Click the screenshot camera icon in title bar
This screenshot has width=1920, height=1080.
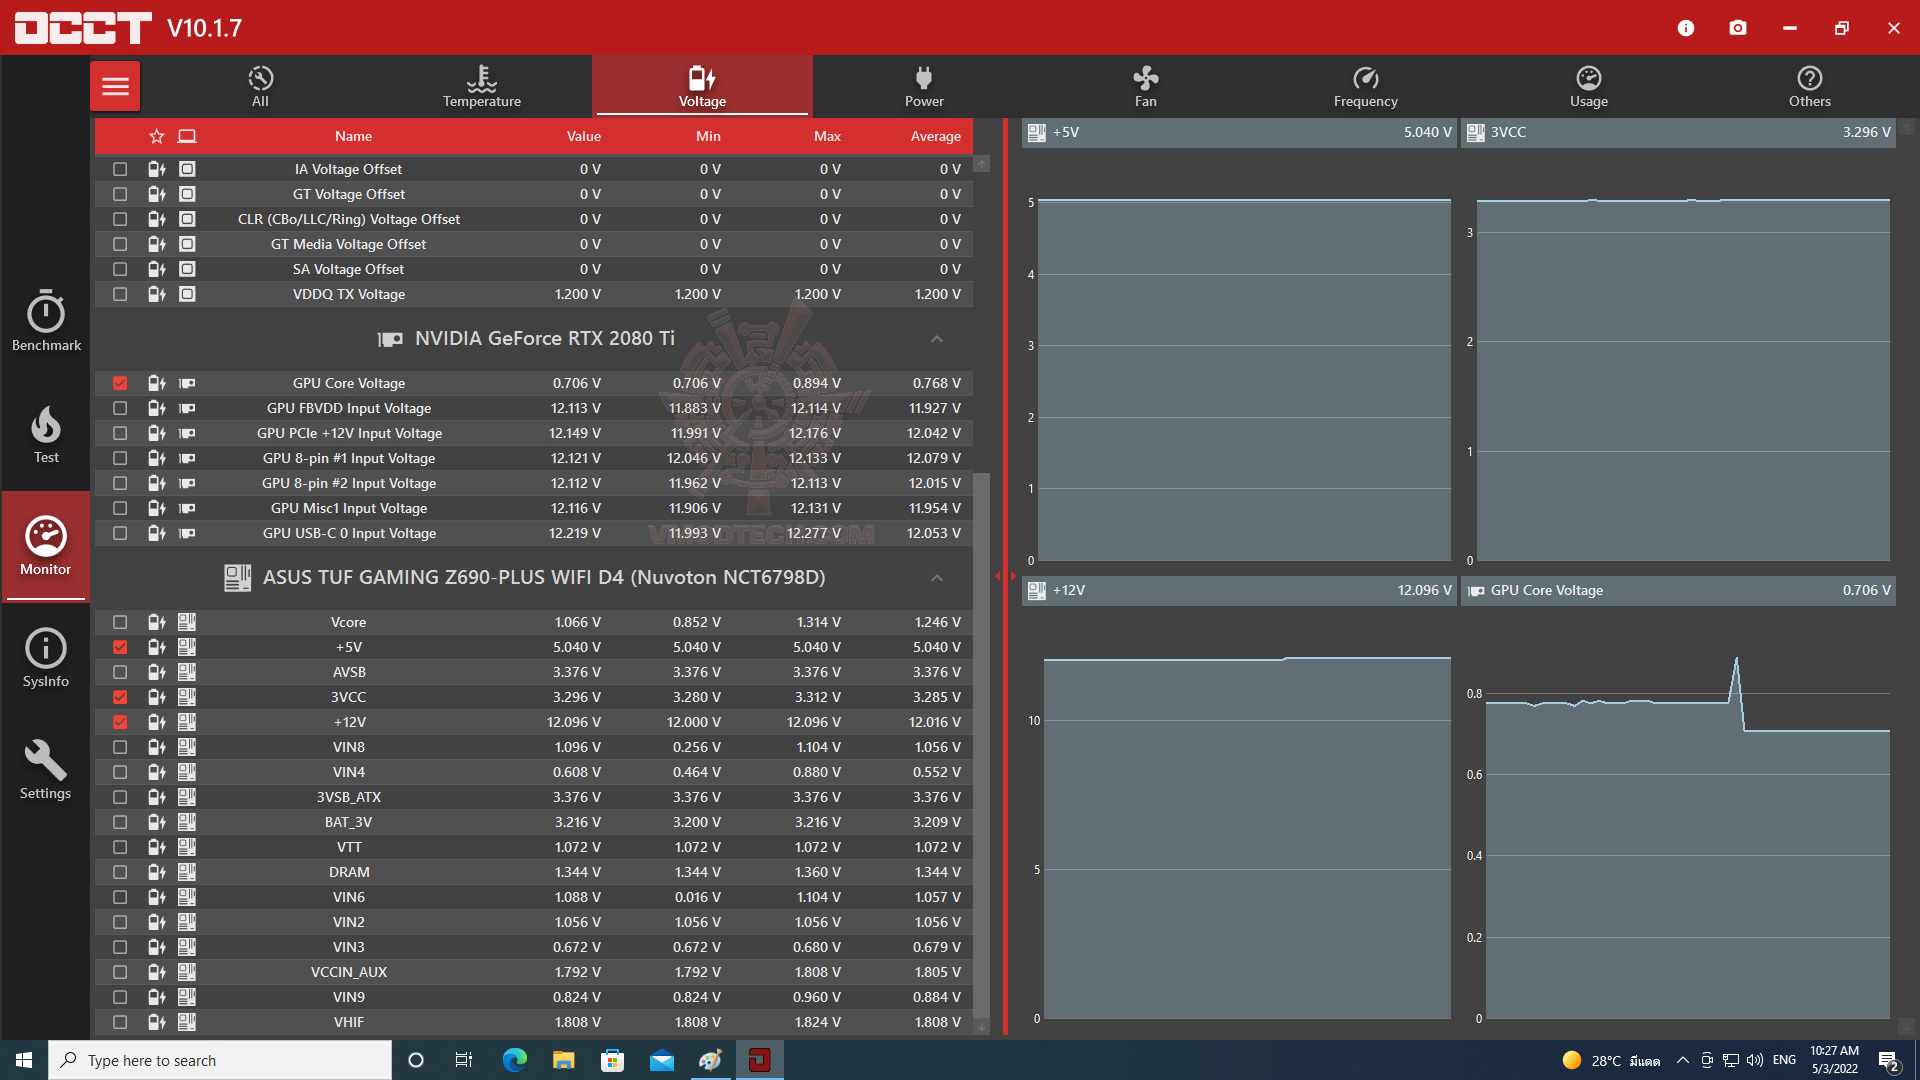click(x=1738, y=28)
